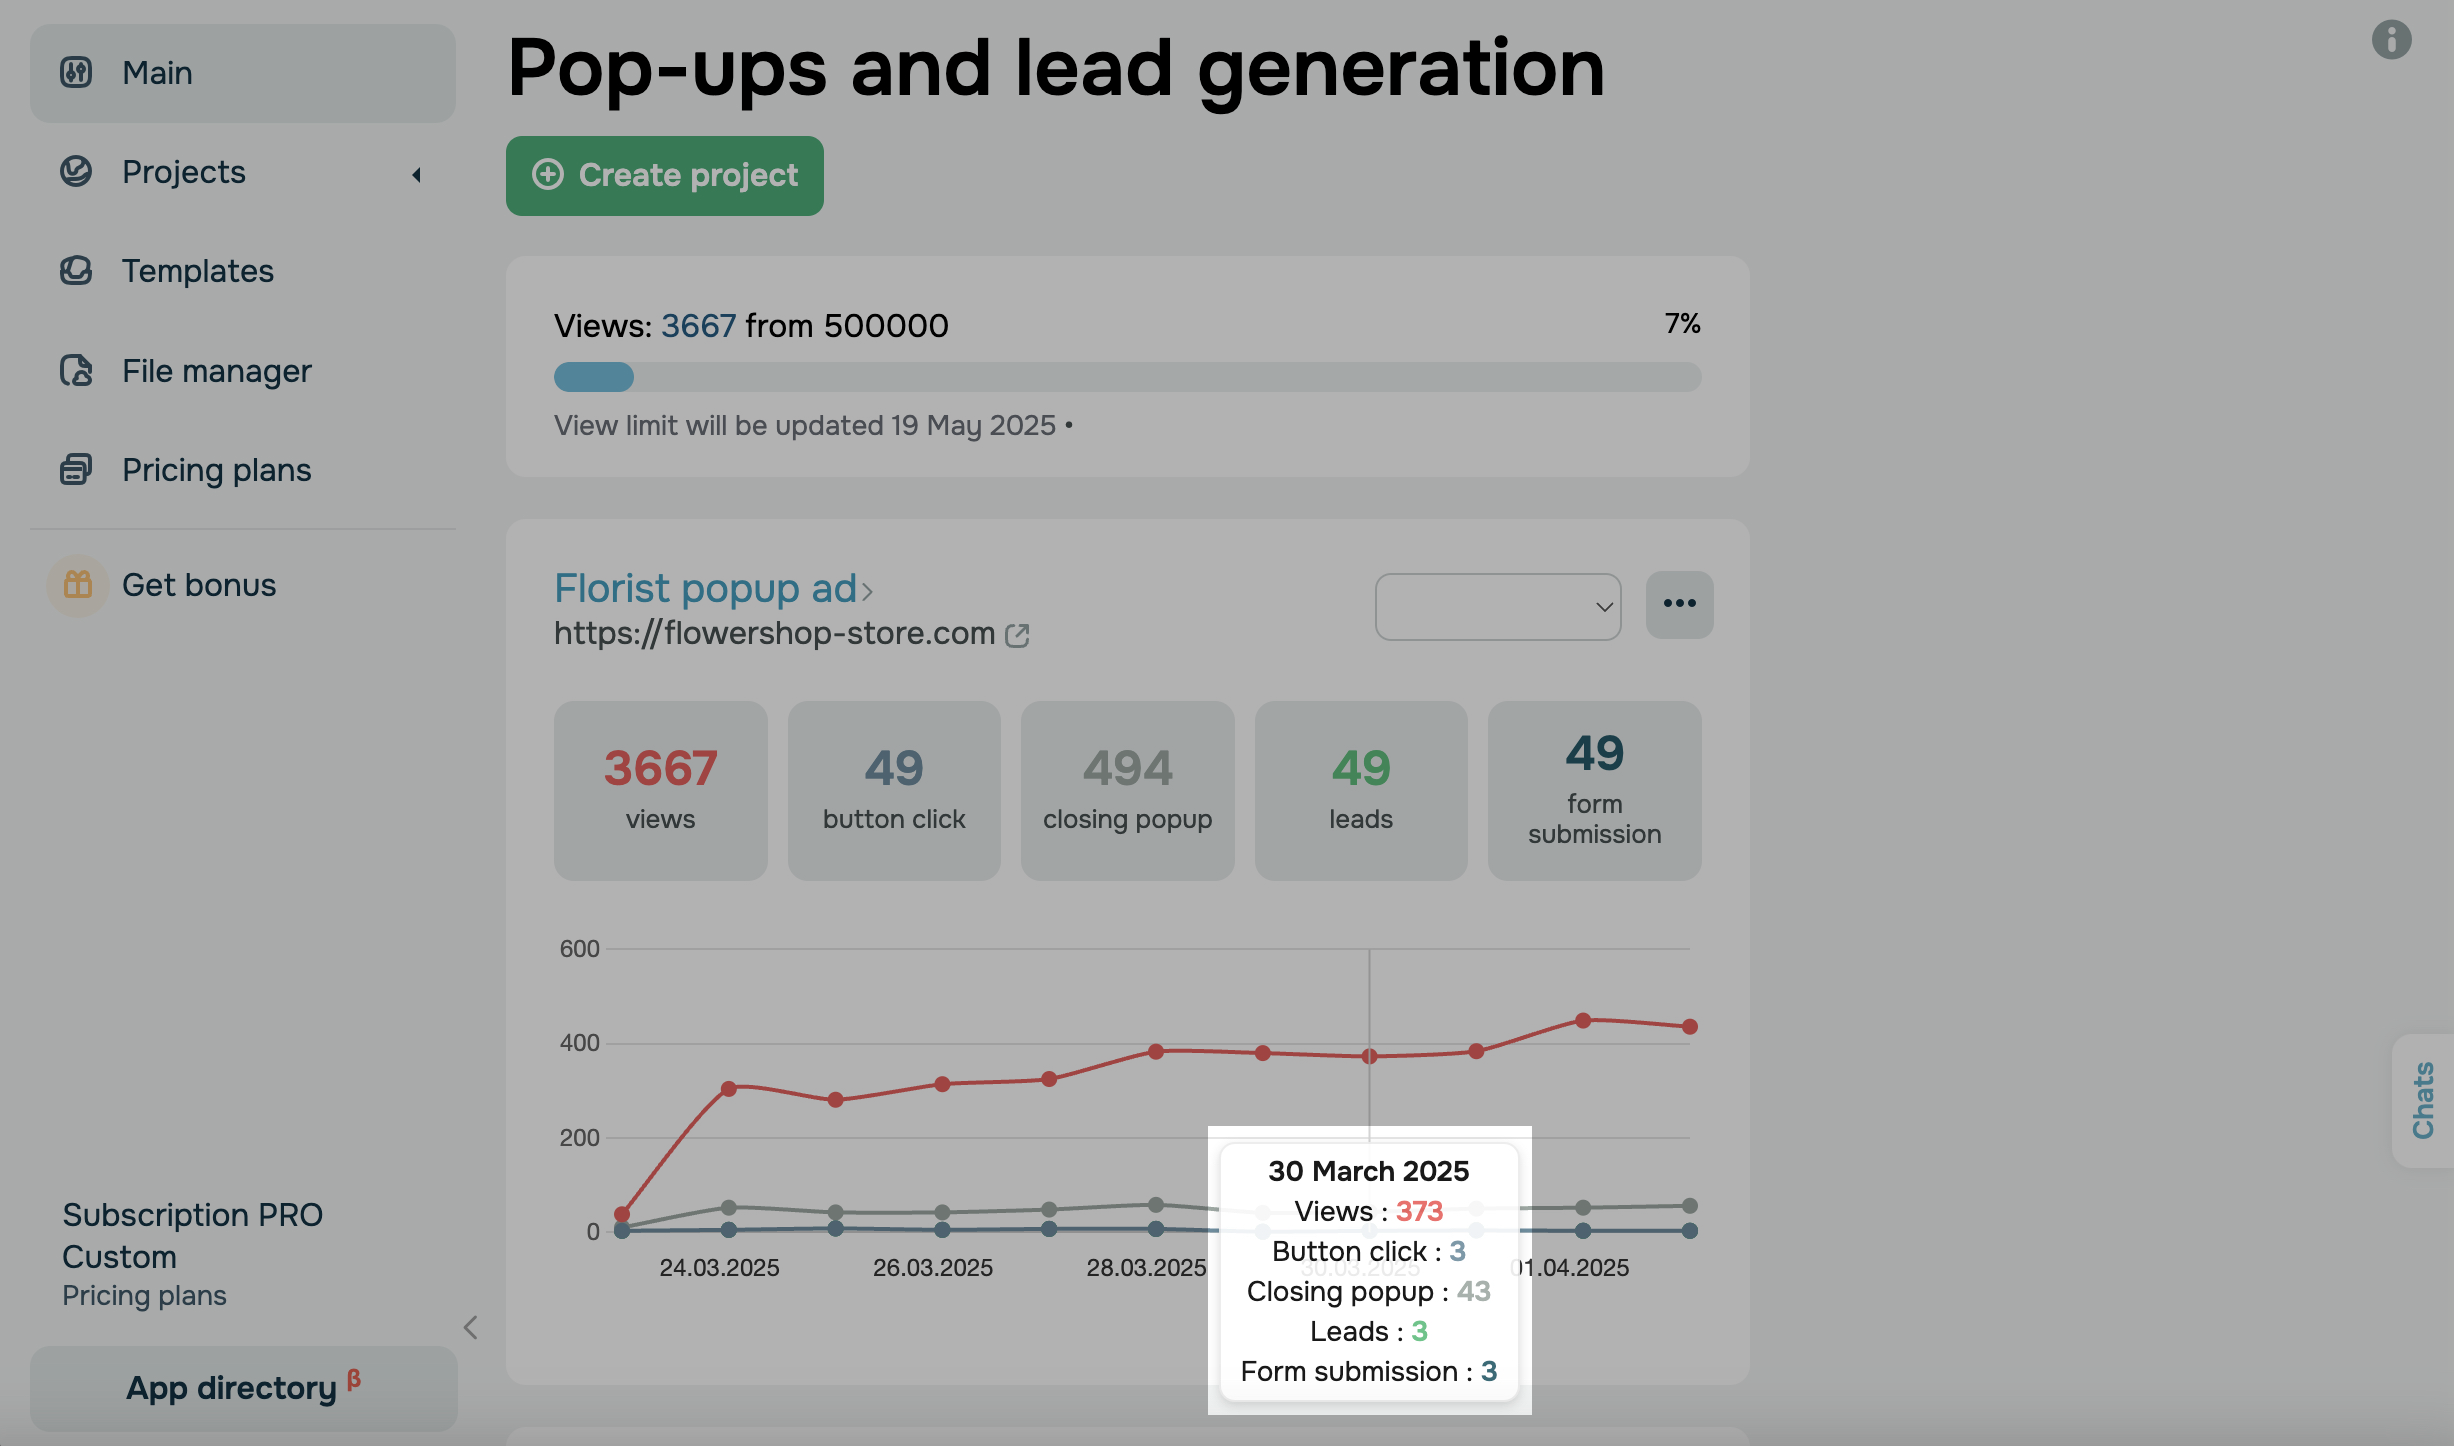Open the Chats side tab
The width and height of the screenshot is (2454, 1446).
[x=2422, y=1100]
